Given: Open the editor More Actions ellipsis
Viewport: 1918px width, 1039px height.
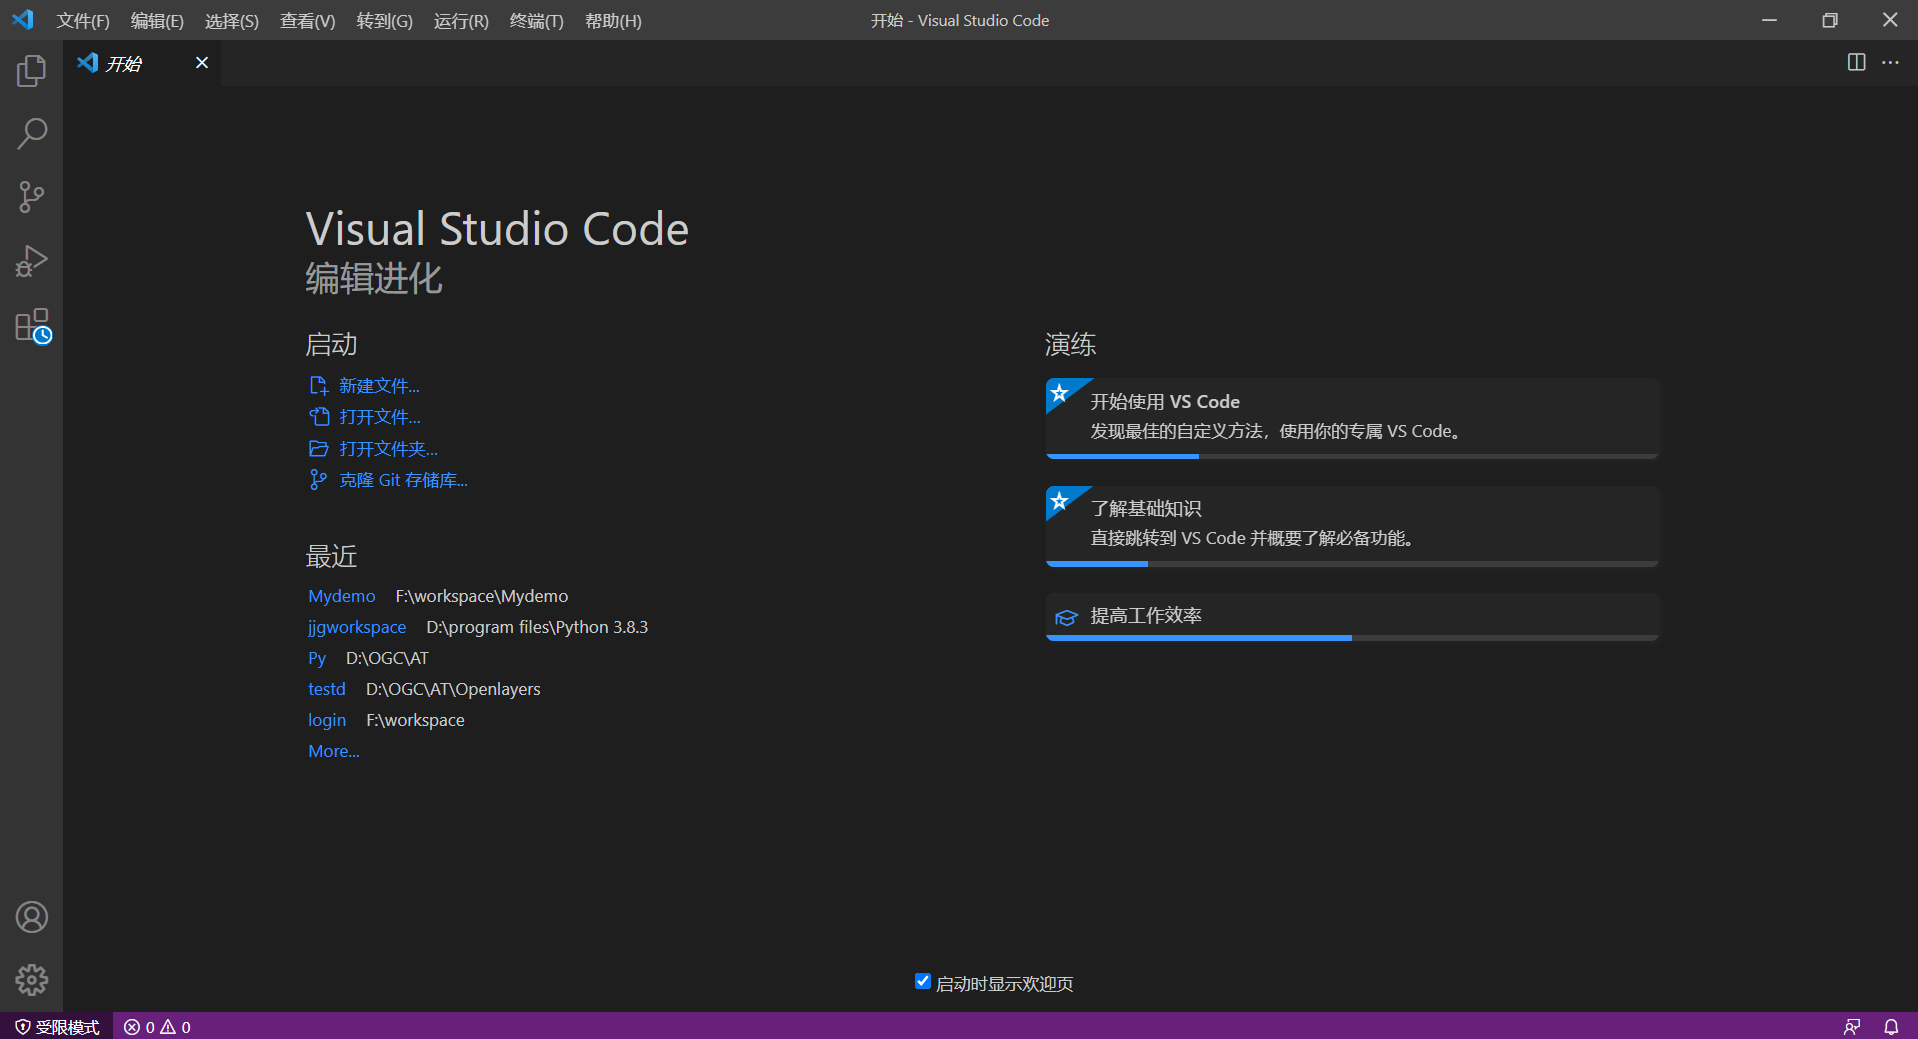Looking at the screenshot, I should 1890,62.
